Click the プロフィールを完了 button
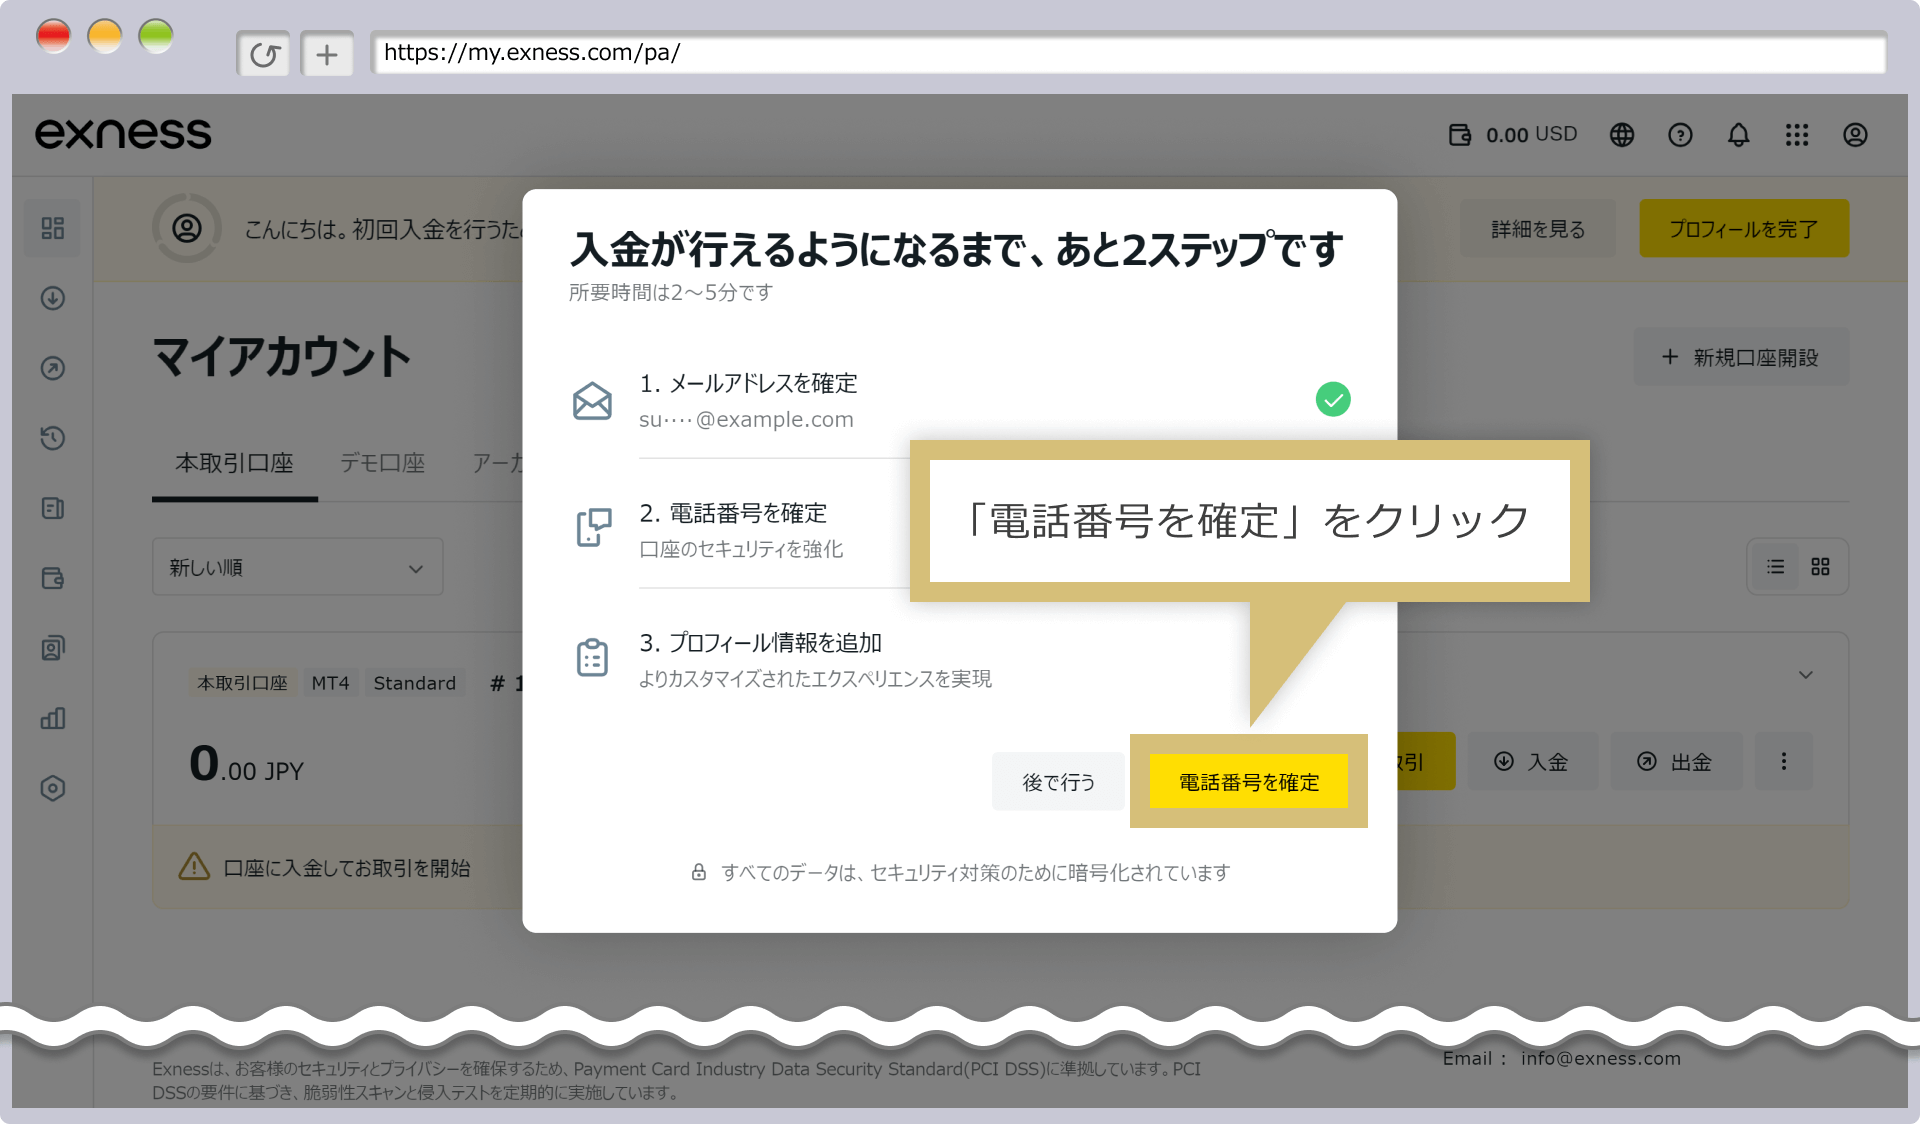1920x1124 pixels. pos(1744,229)
